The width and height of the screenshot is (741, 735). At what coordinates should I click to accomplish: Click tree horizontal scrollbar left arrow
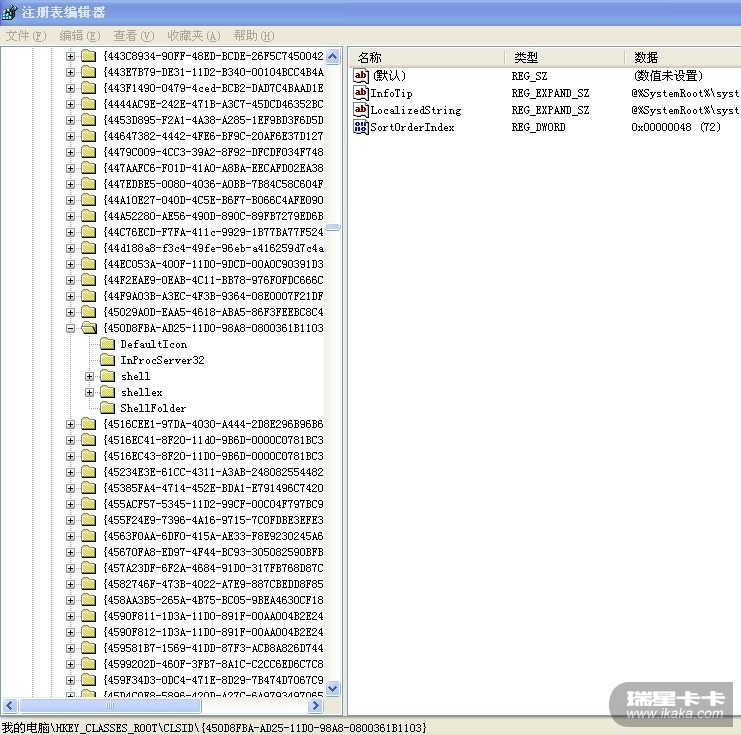(10, 706)
